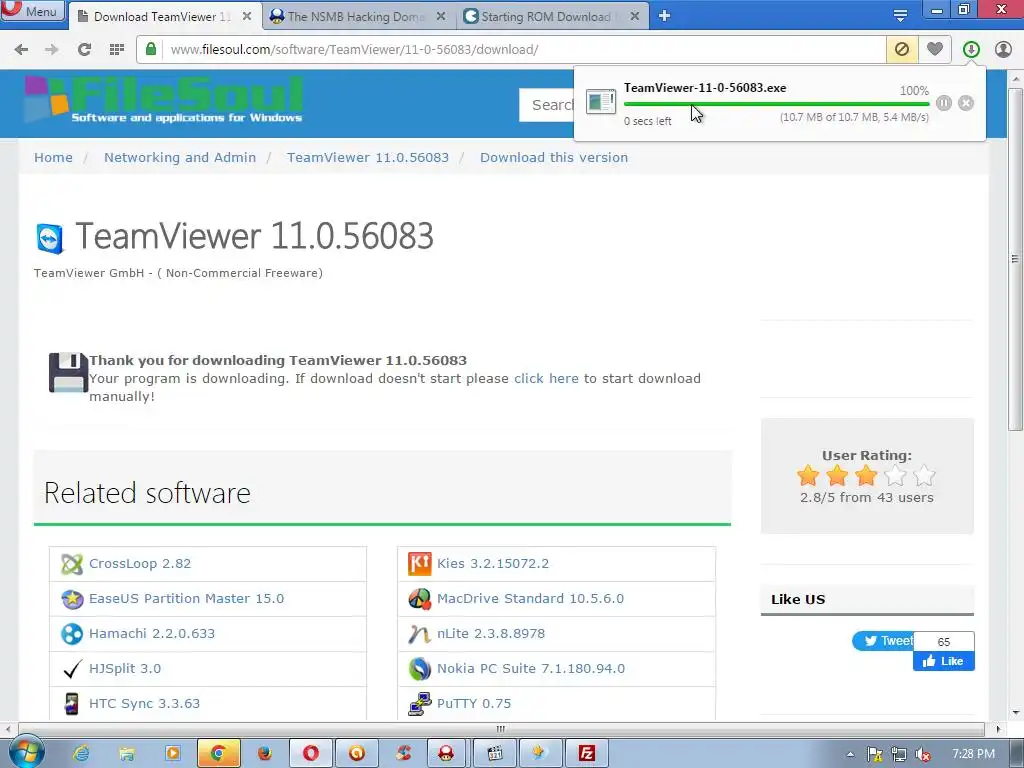Click the FileSoul search field

click(547, 105)
